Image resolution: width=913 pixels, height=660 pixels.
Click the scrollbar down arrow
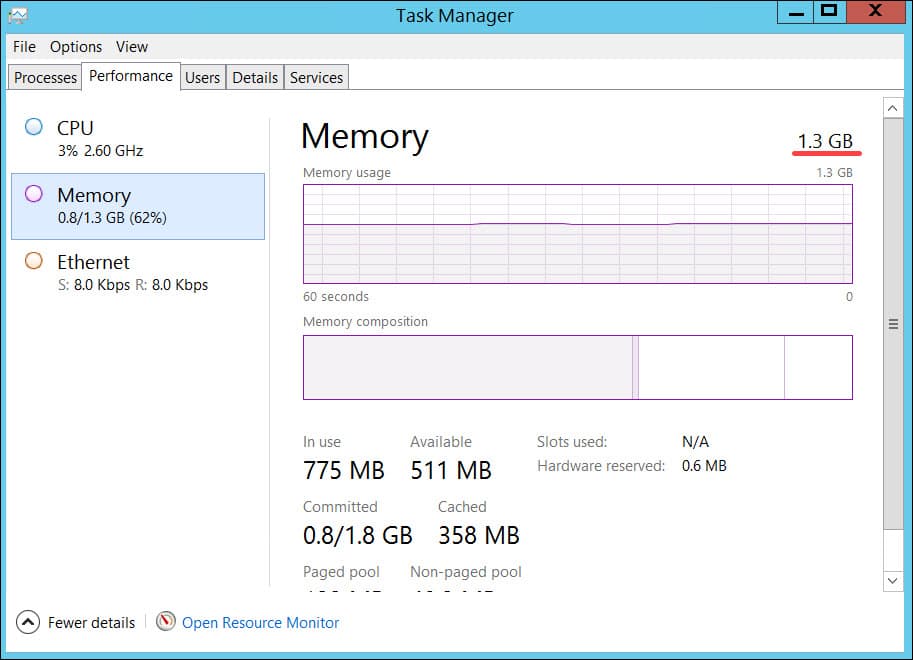tap(893, 580)
